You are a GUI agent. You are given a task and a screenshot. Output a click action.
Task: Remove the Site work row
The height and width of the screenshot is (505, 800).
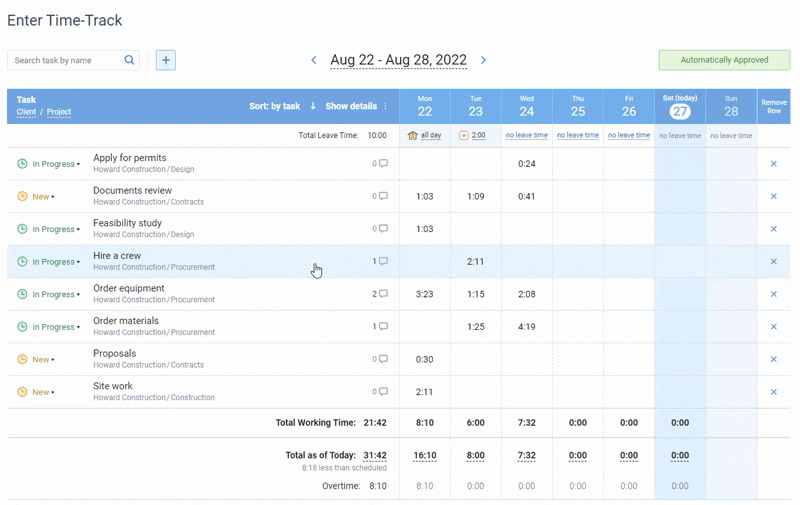(x=773, y=392)
